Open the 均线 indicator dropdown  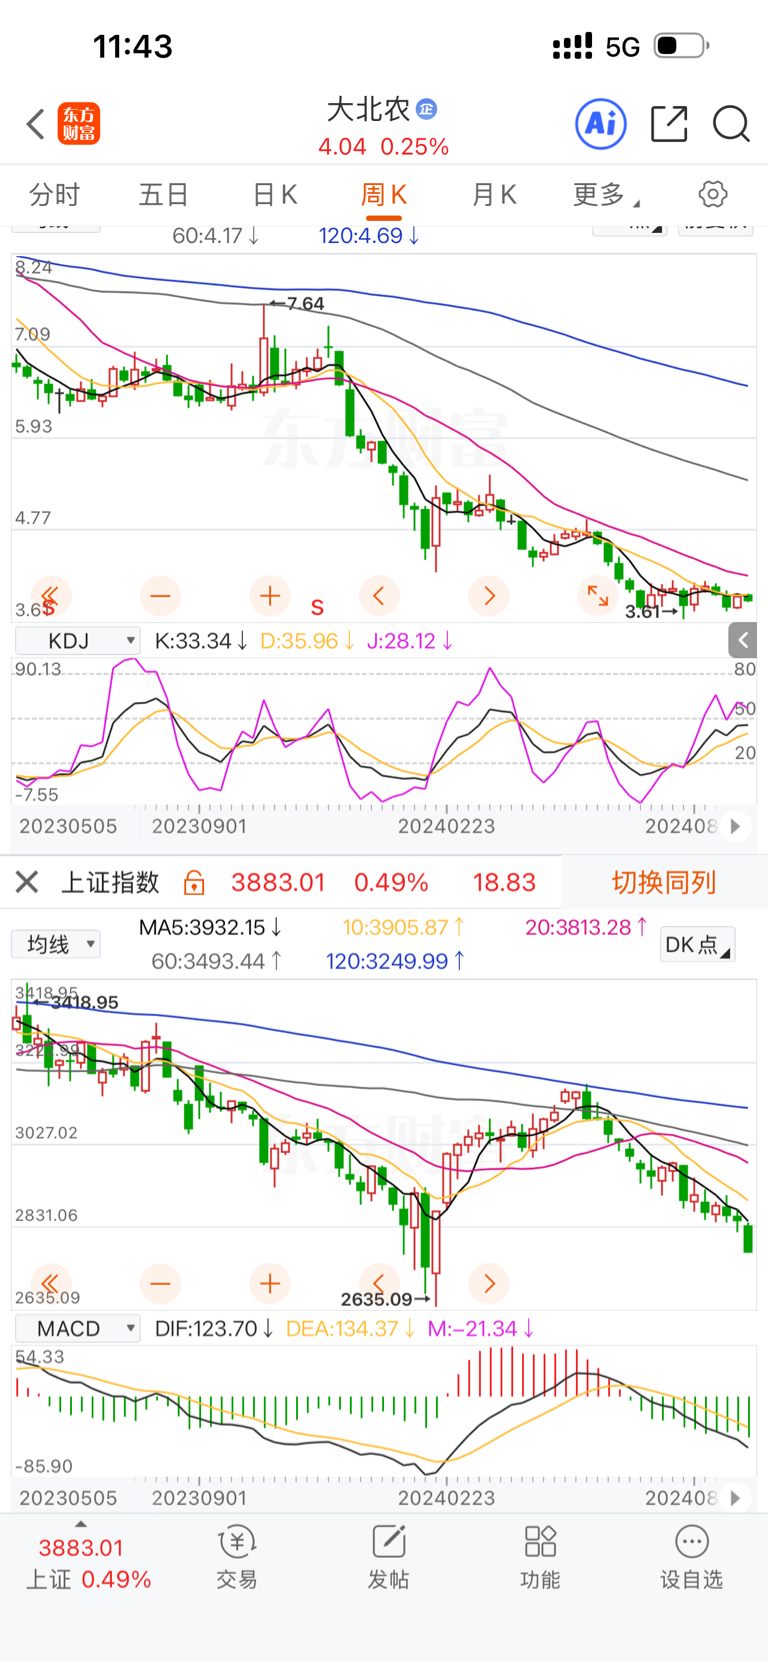point(56,944)
